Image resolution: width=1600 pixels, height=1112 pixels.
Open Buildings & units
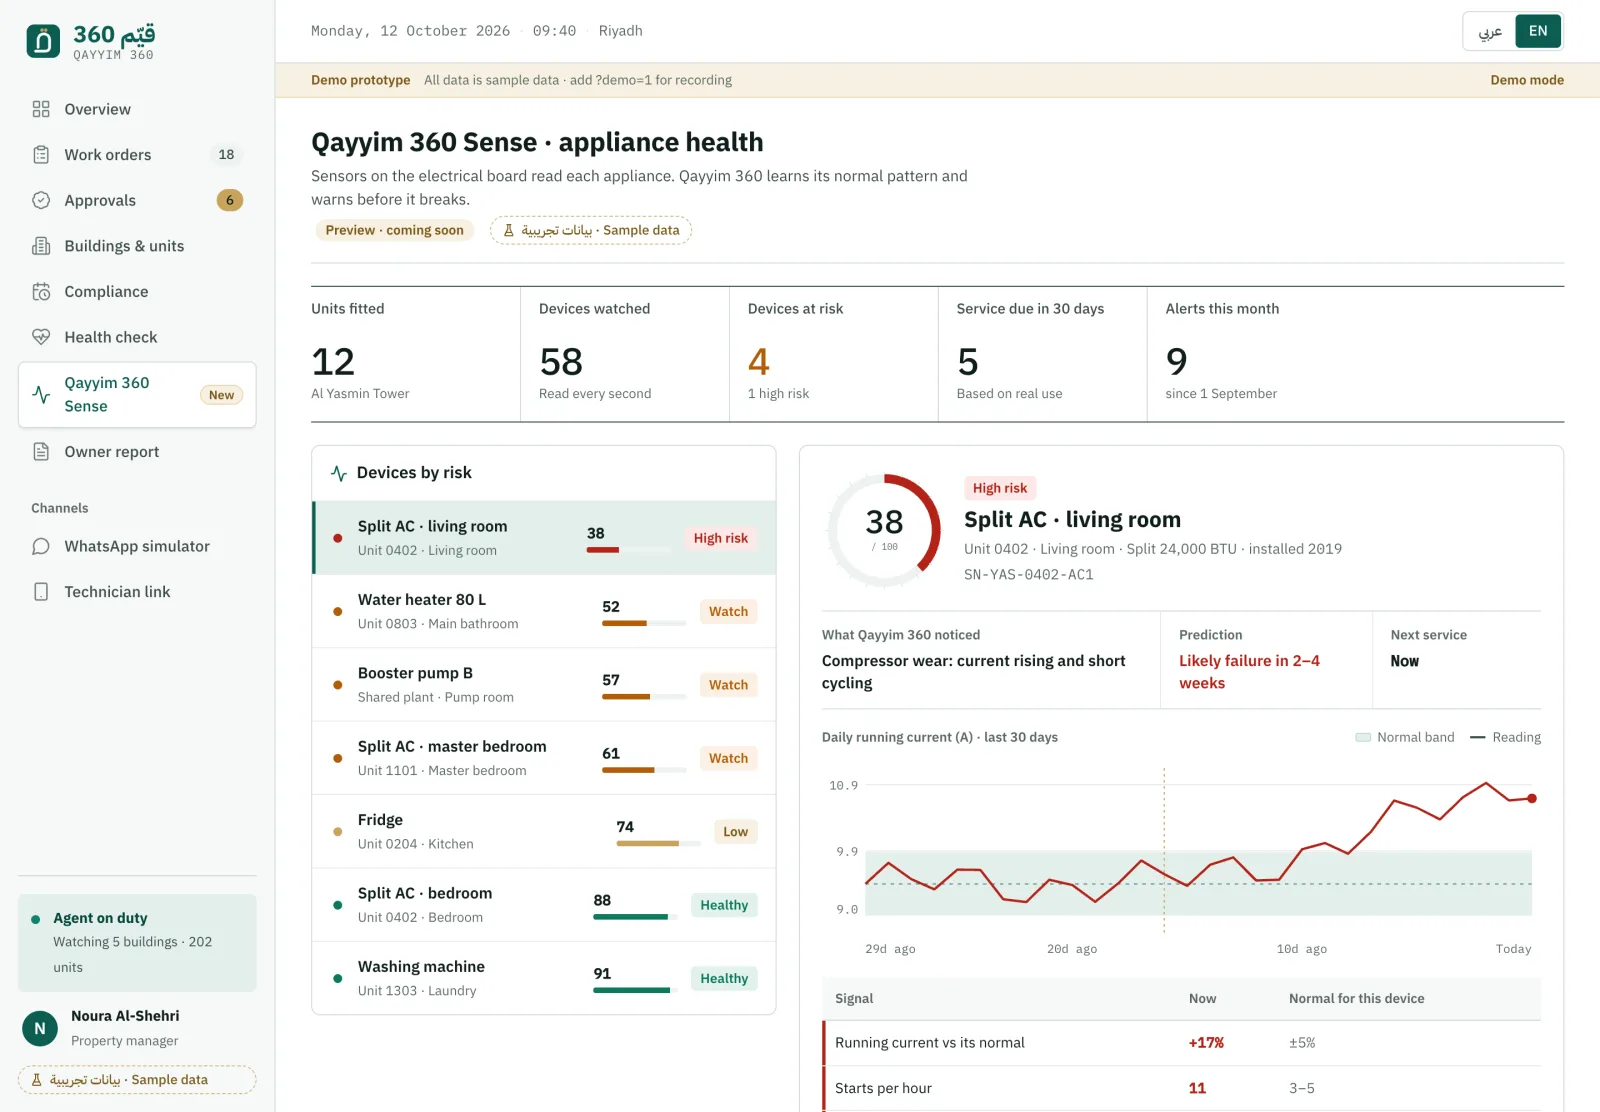point(137,246)
